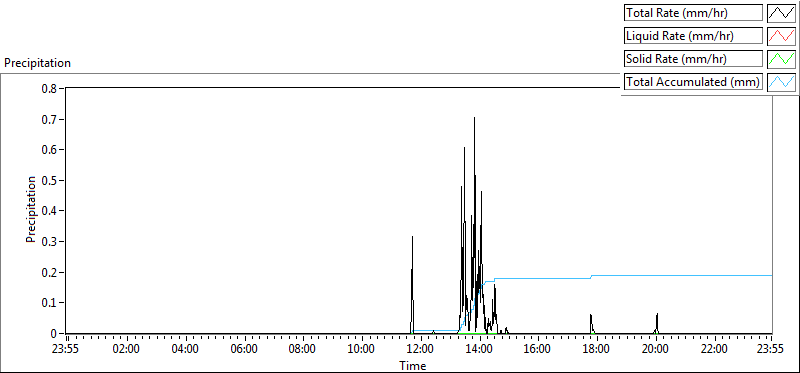Image resolution: width=800 pixels, height=373 pixels.
Task: Click the highest black rate peak near 0.7
Action: (x=474, y=118)
